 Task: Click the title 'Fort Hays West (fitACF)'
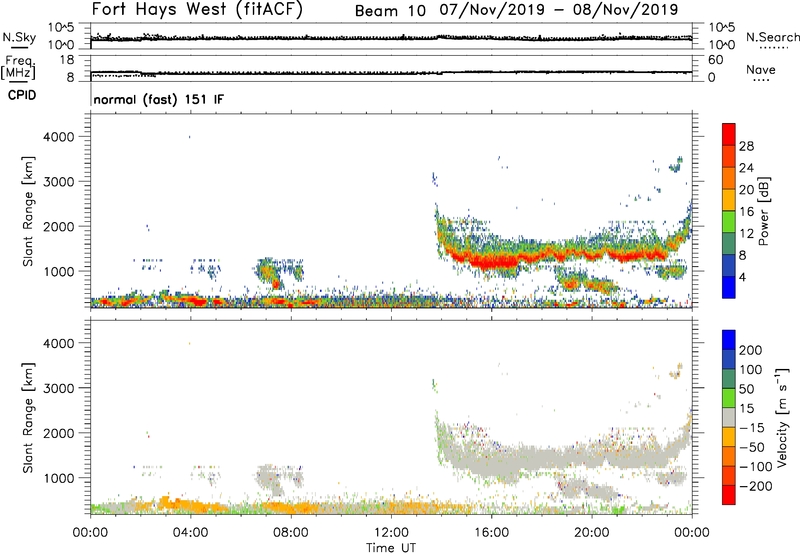[x=197, y=9]
